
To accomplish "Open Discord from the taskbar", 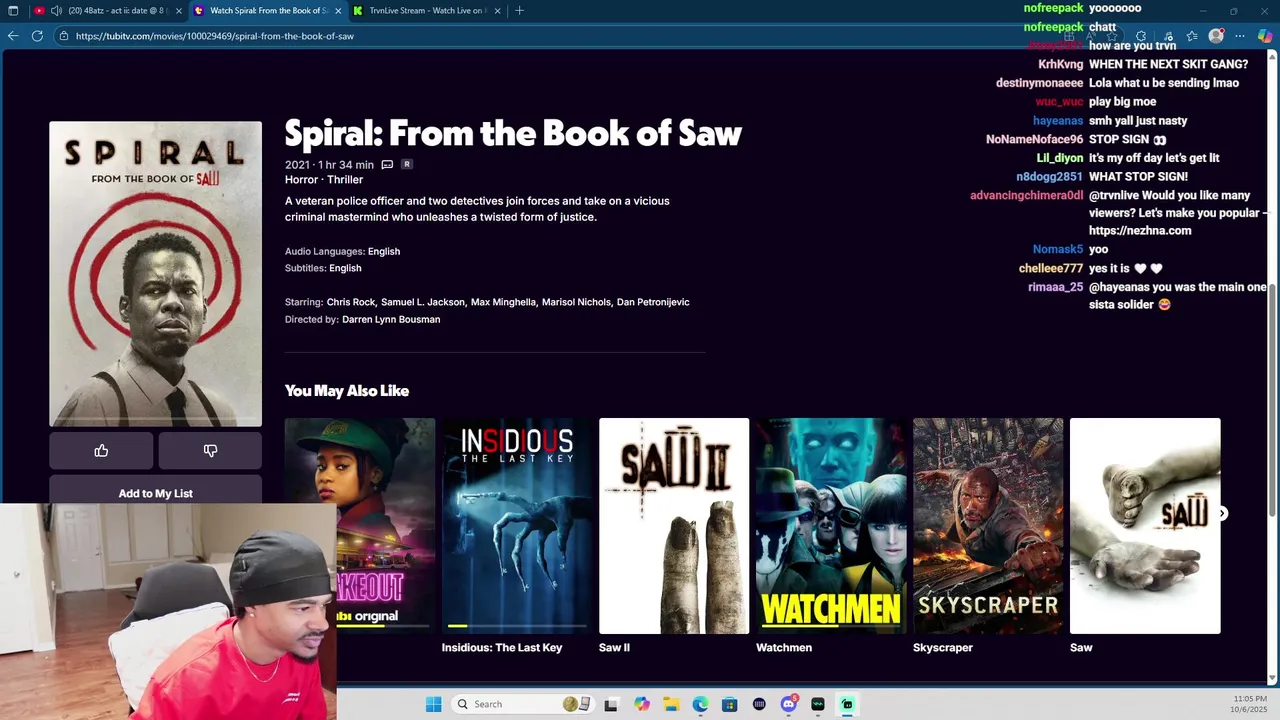I will [x=788, y=704].
